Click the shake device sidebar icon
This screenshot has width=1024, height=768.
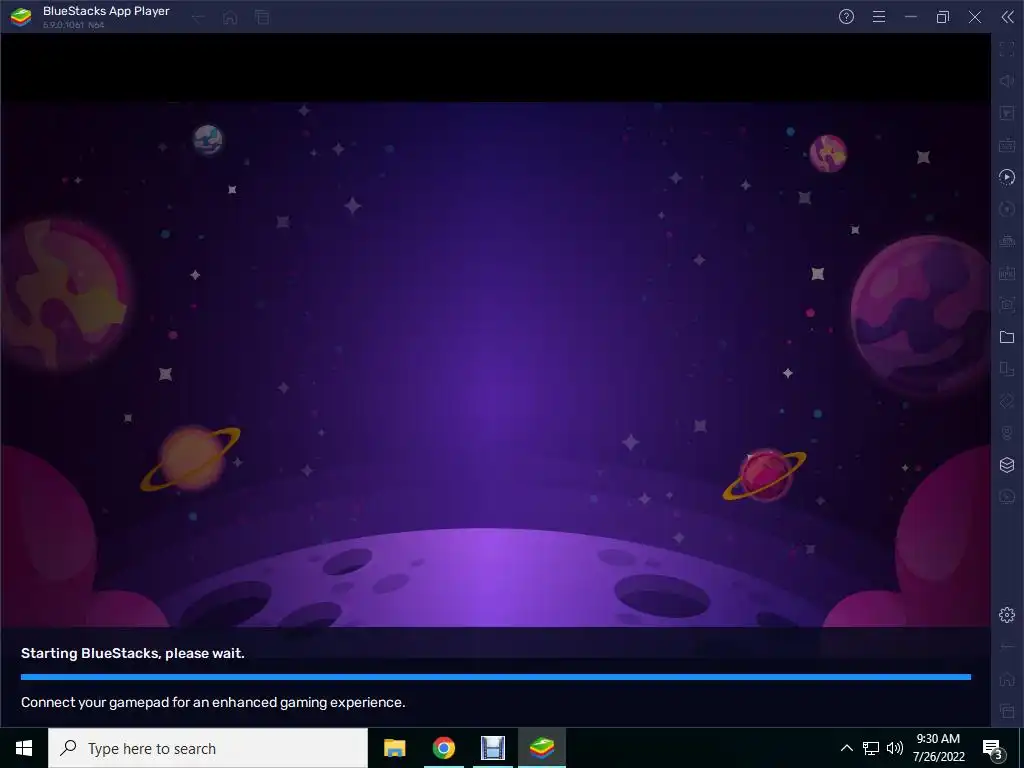[x=1007, y=401]
